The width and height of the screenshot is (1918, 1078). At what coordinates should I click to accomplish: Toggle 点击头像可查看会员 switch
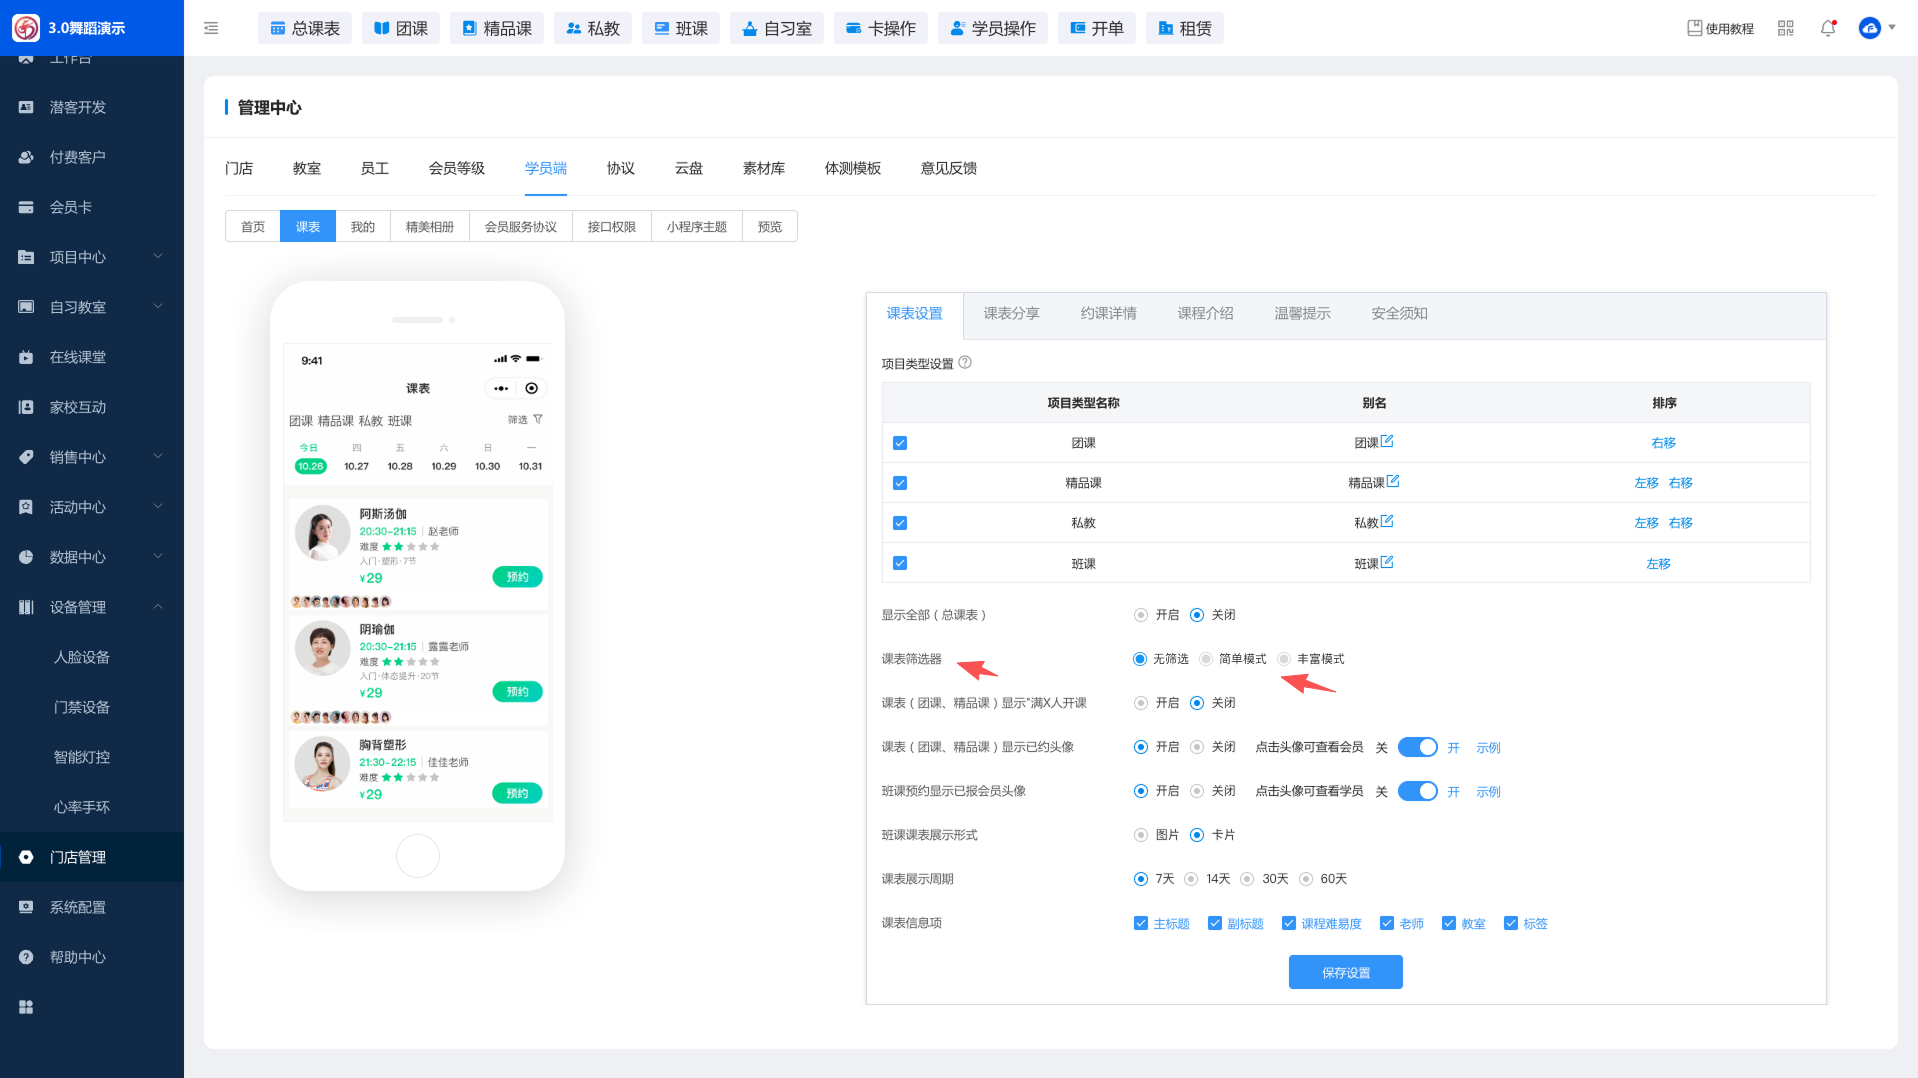point(1417,747)
